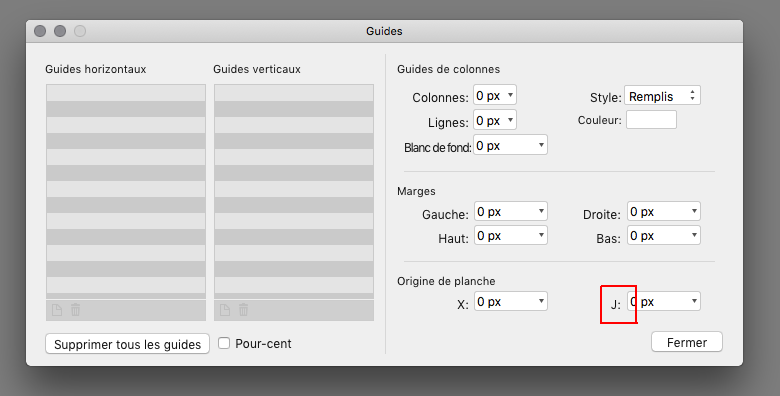Expand the Blanc de fond dropdown
Image resolution: width=780 pixels, height=396 pixels.
pyautogui.click(x=541, y=145)
